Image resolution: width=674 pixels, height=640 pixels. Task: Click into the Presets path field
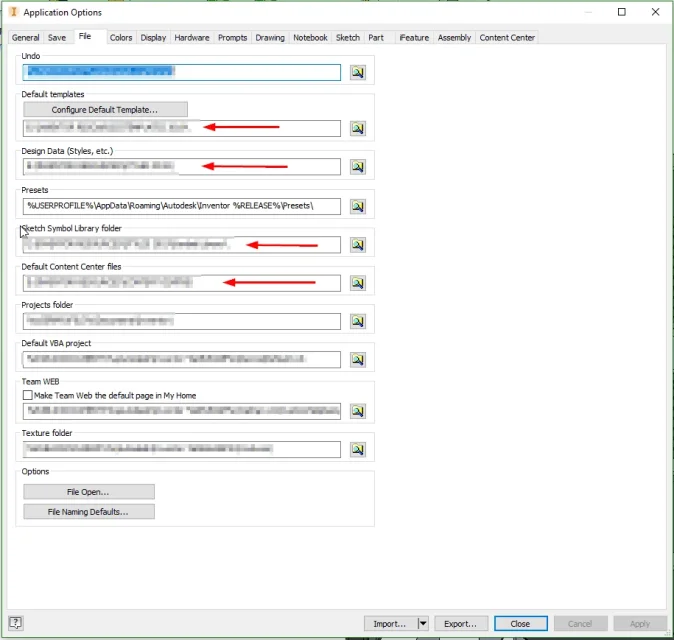[x=181, y=206]
